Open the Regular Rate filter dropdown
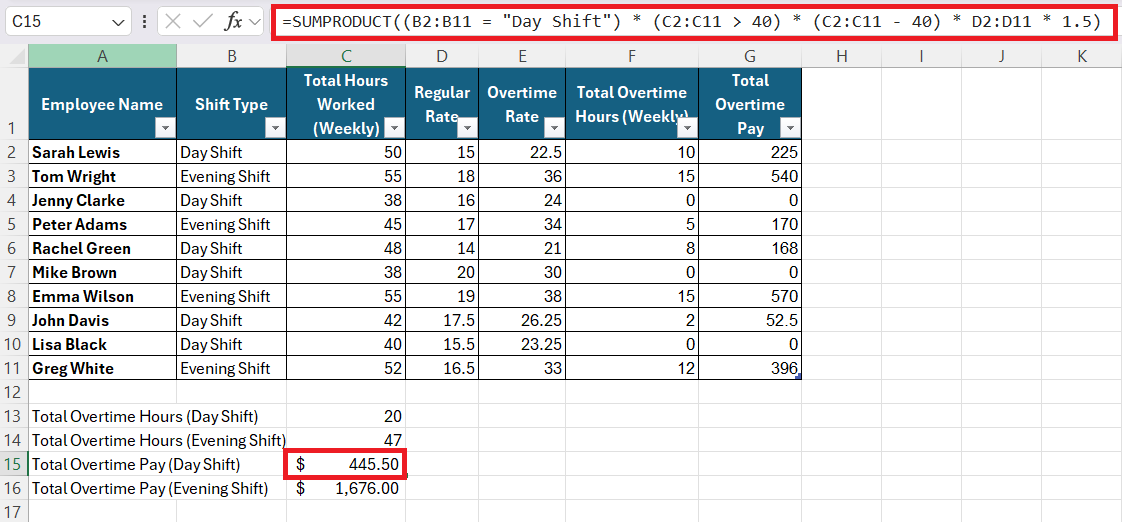Image resolution: width=1122 pixels, height=522 pixels. pos(467,127)
